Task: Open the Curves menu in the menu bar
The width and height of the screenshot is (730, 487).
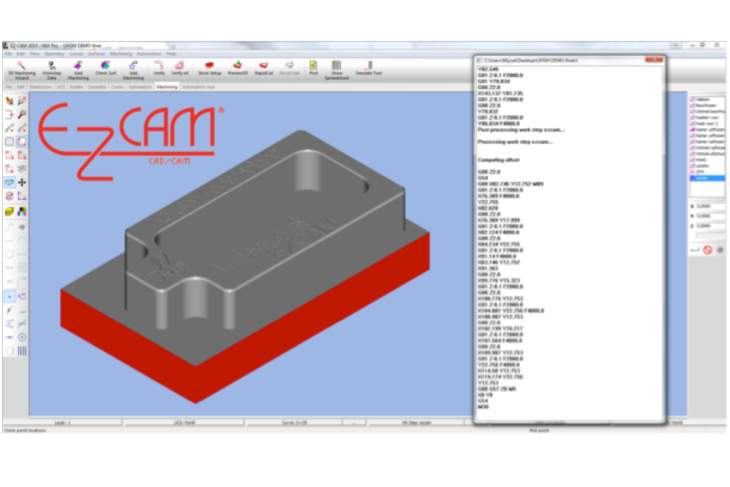Action: 76,54
